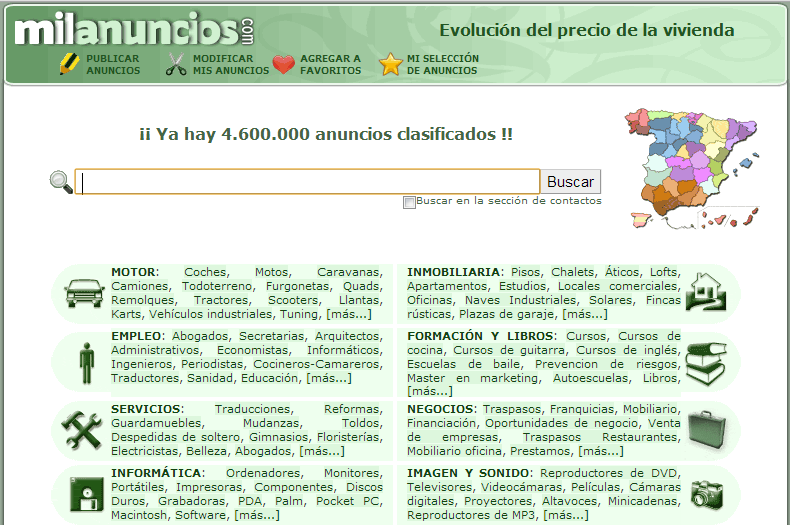Expand [más...] in Inmobiliaria section

tap(584, 314)
